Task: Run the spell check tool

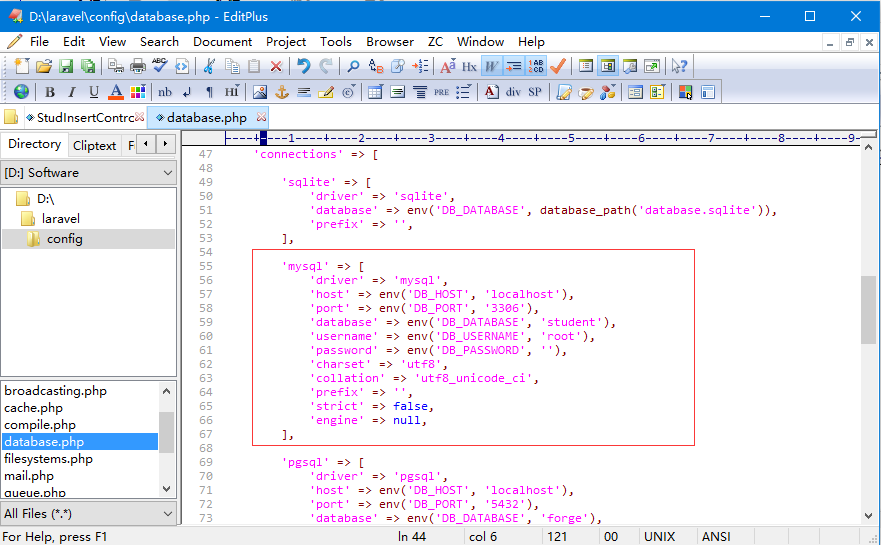Action: click(159, 66)
